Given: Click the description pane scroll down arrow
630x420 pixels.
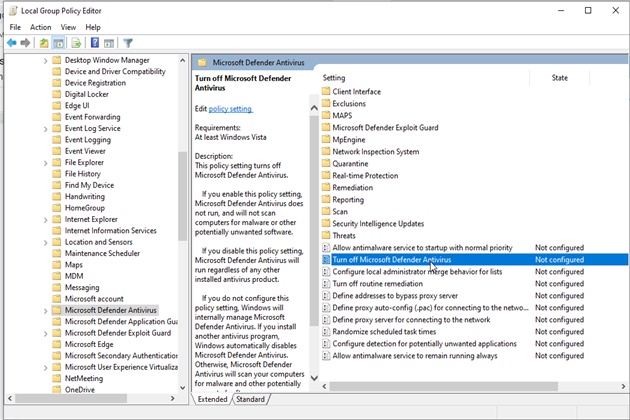Looking at the screenshot, I should point(314,378).
